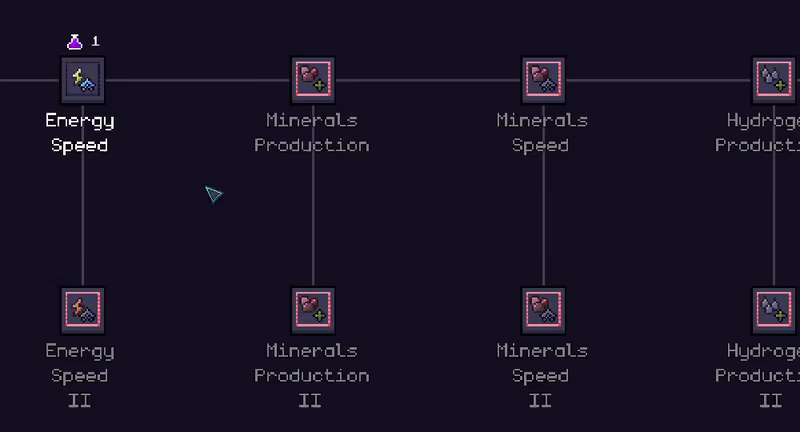The image size is (800, 432).
Task: Click the research cost value '1'
Action: click(x=95, y=41)
